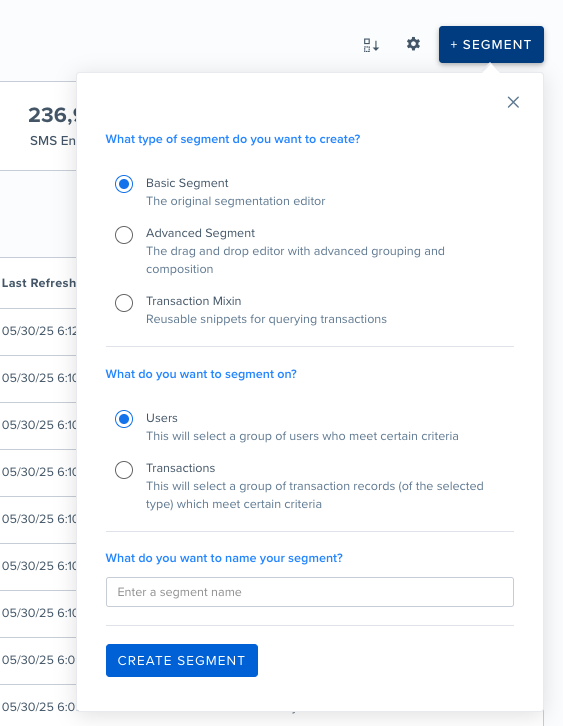Viewport: 563px width, 726px height.
Task: Select Users as the segment target
Action: click(124, 419)
